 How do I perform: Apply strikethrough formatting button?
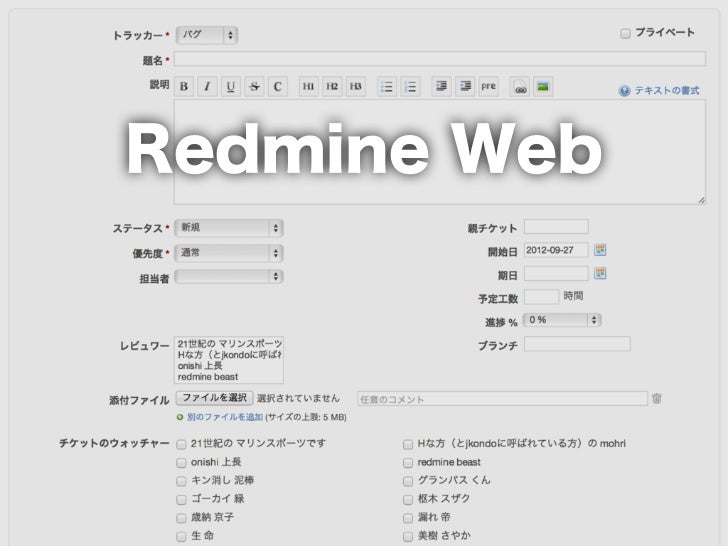(x=254, y=86)
